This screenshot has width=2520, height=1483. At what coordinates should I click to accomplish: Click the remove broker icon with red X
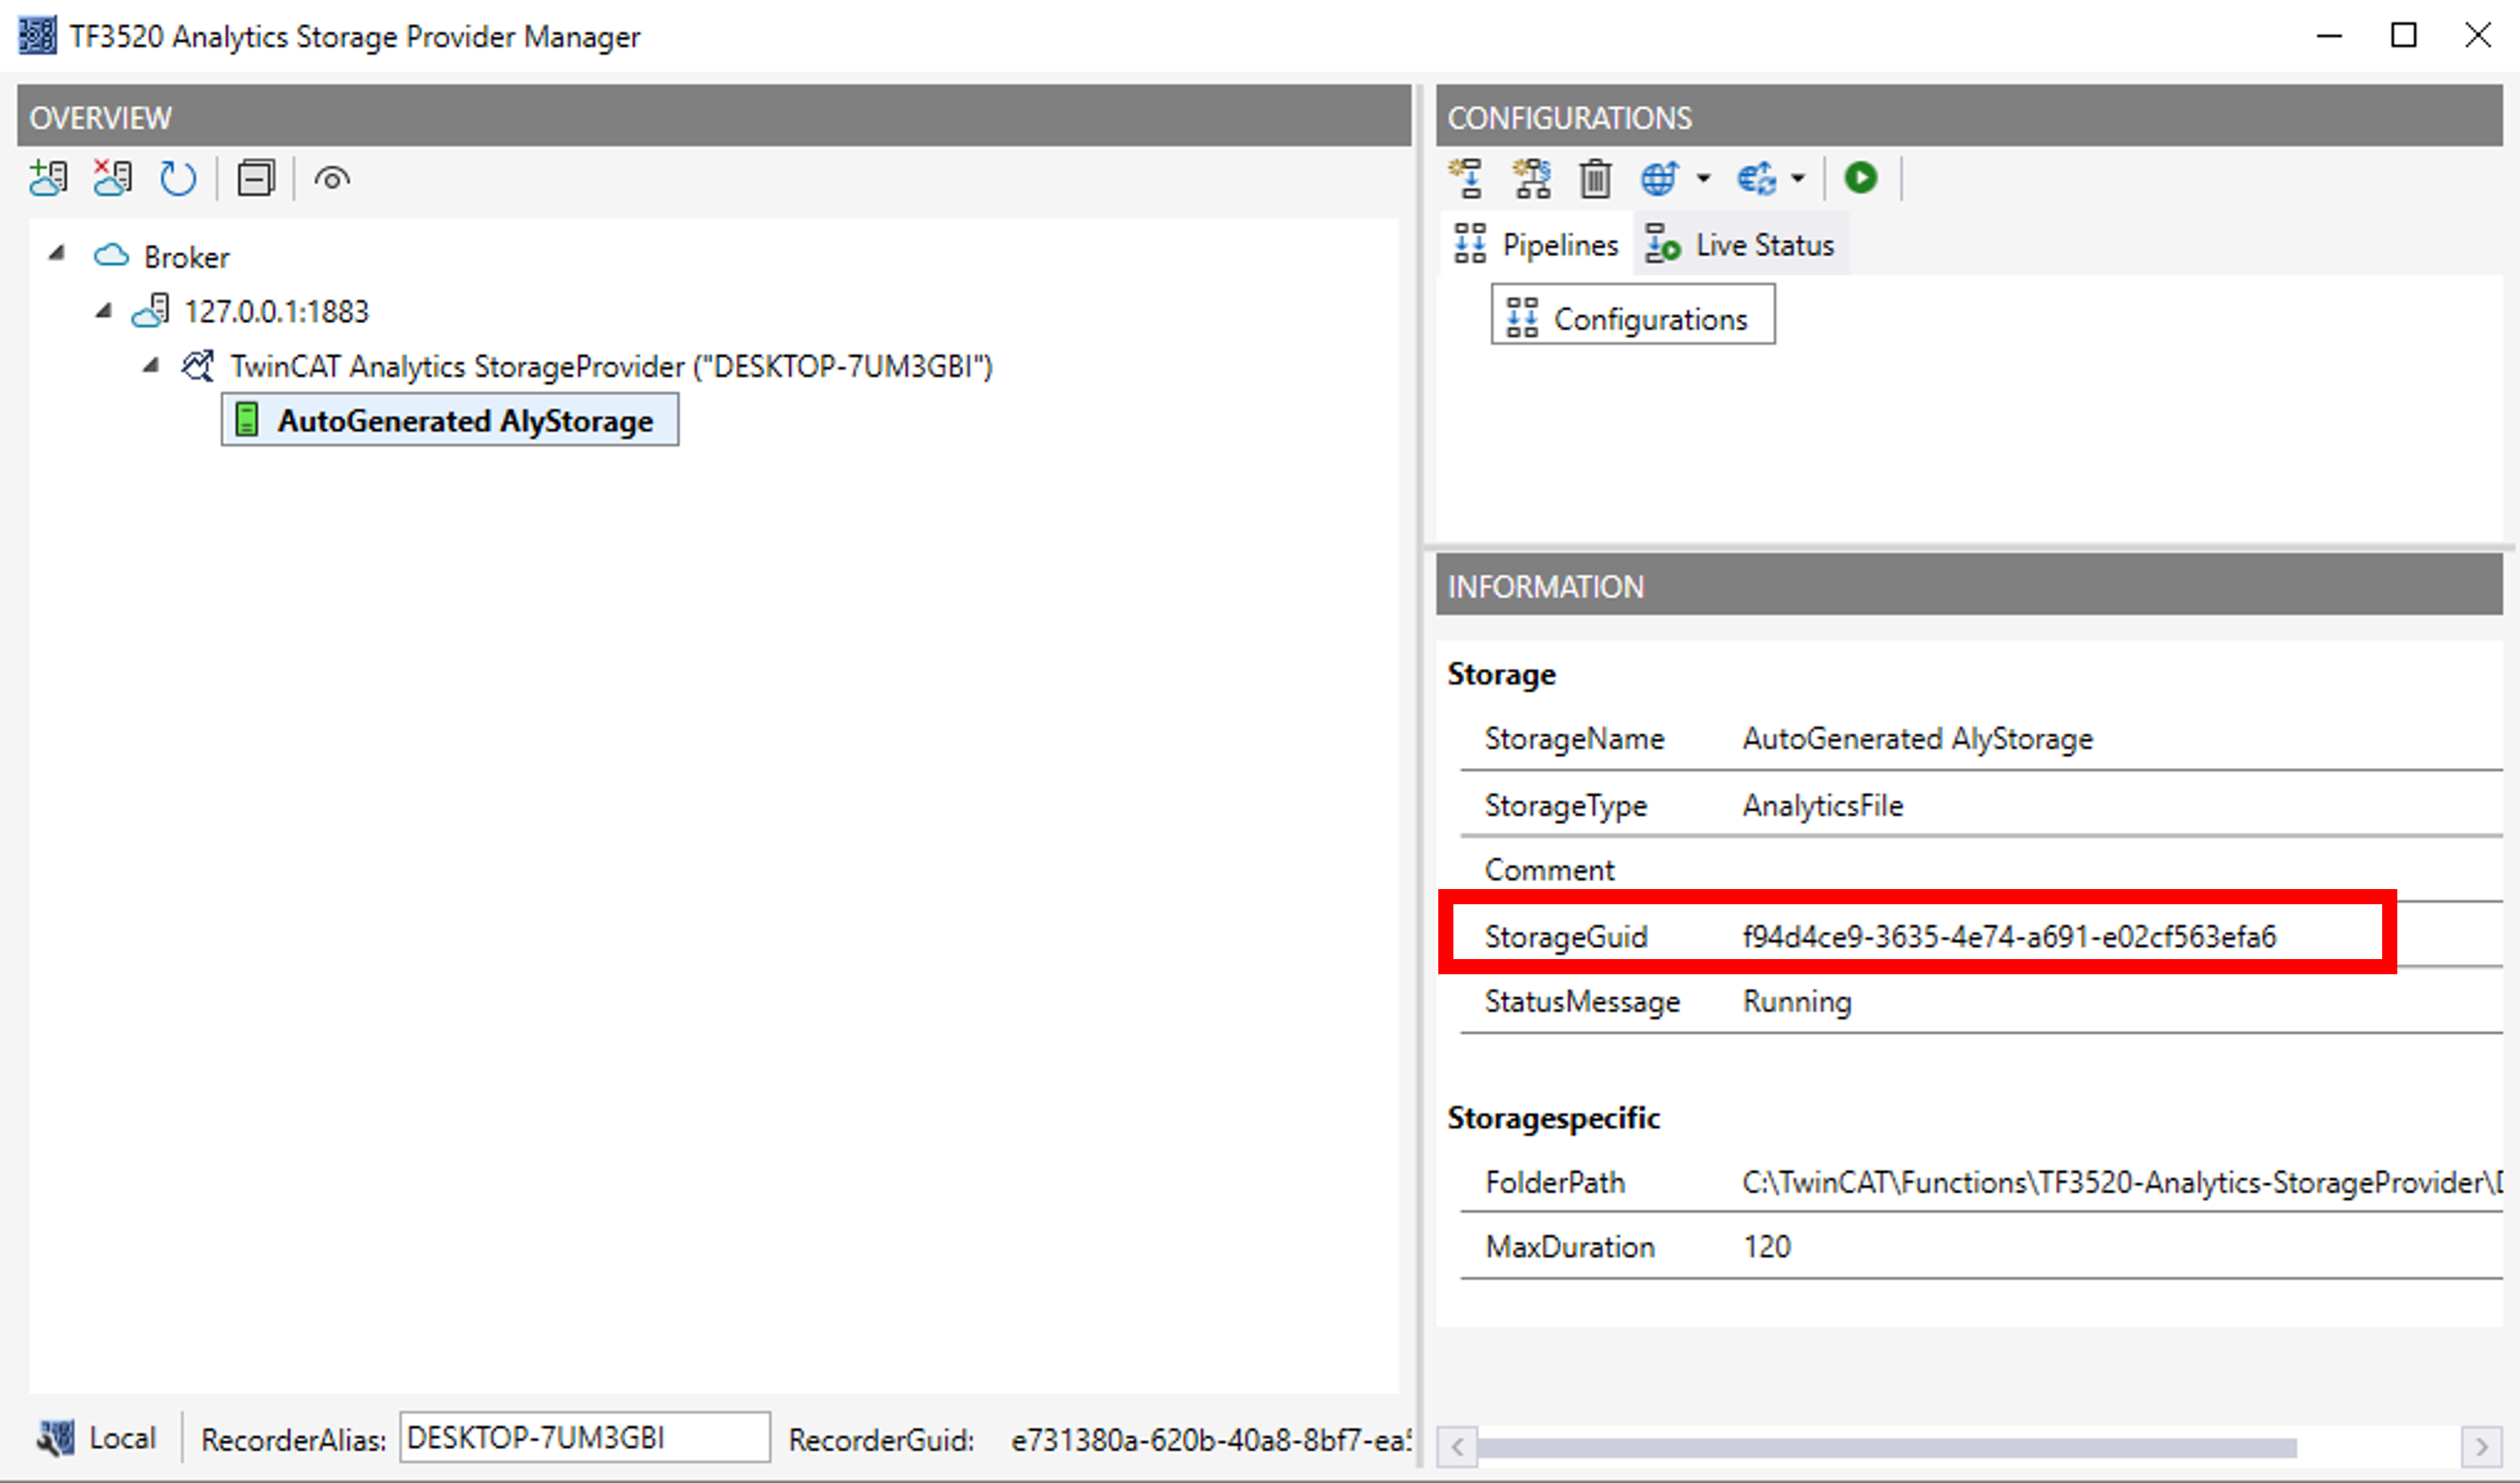113,178
